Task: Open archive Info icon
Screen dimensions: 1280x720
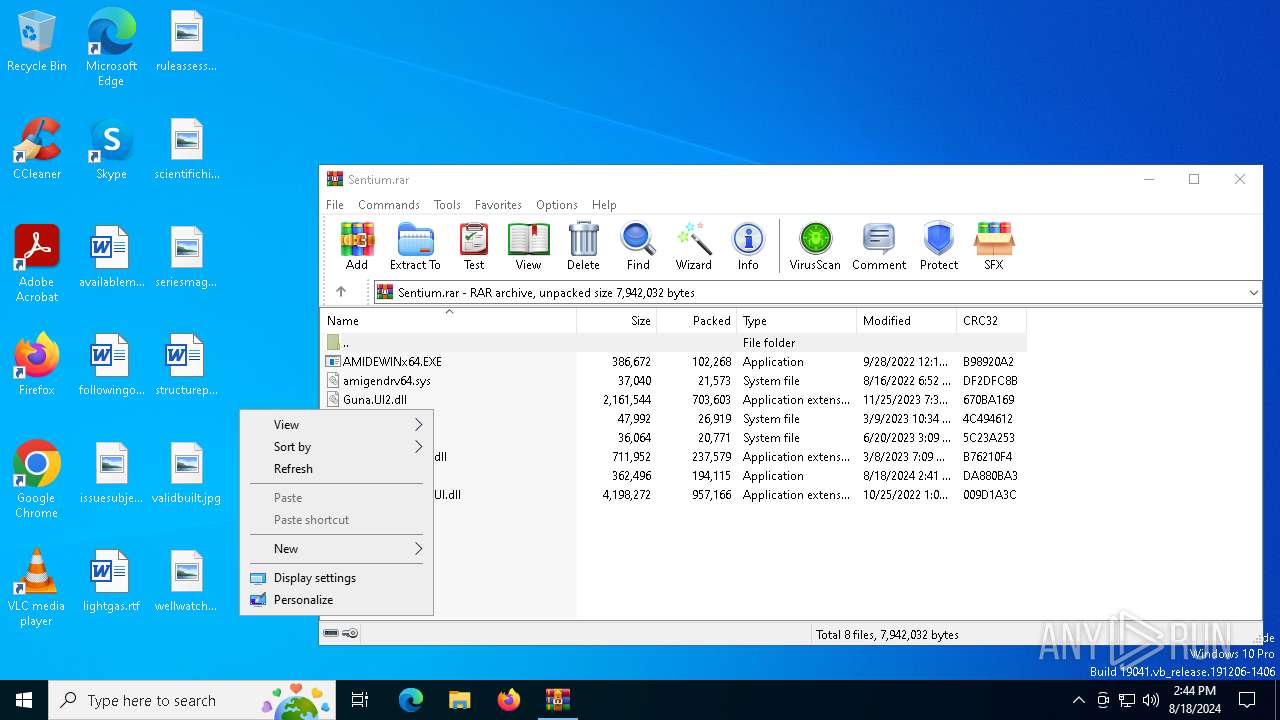Action: (748, 246)
